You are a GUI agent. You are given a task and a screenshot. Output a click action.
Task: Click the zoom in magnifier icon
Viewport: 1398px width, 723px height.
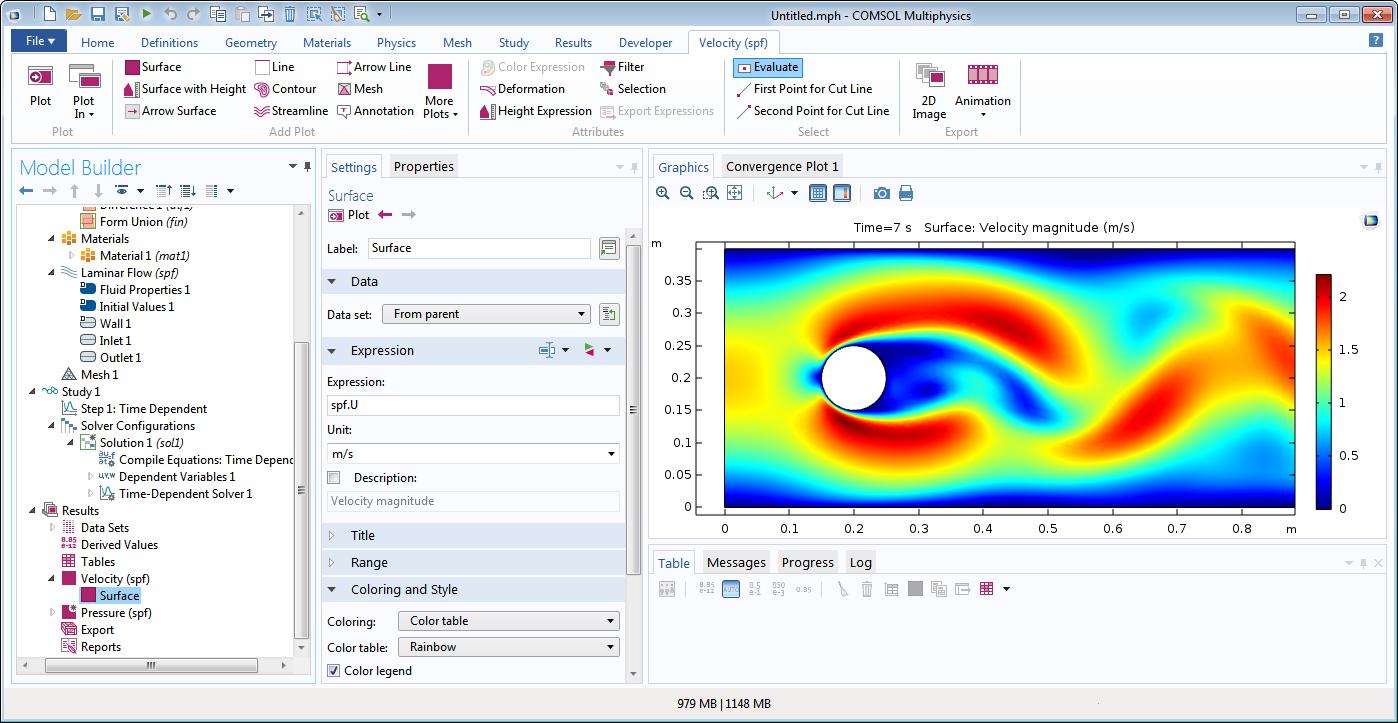click(x=663, y=193)
